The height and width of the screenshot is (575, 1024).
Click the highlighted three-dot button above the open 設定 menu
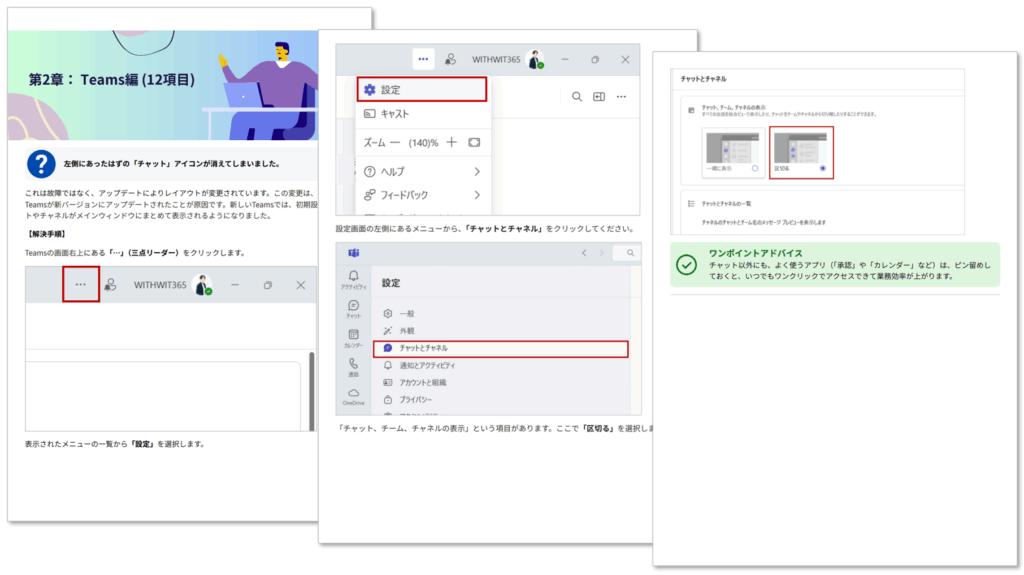423,59
